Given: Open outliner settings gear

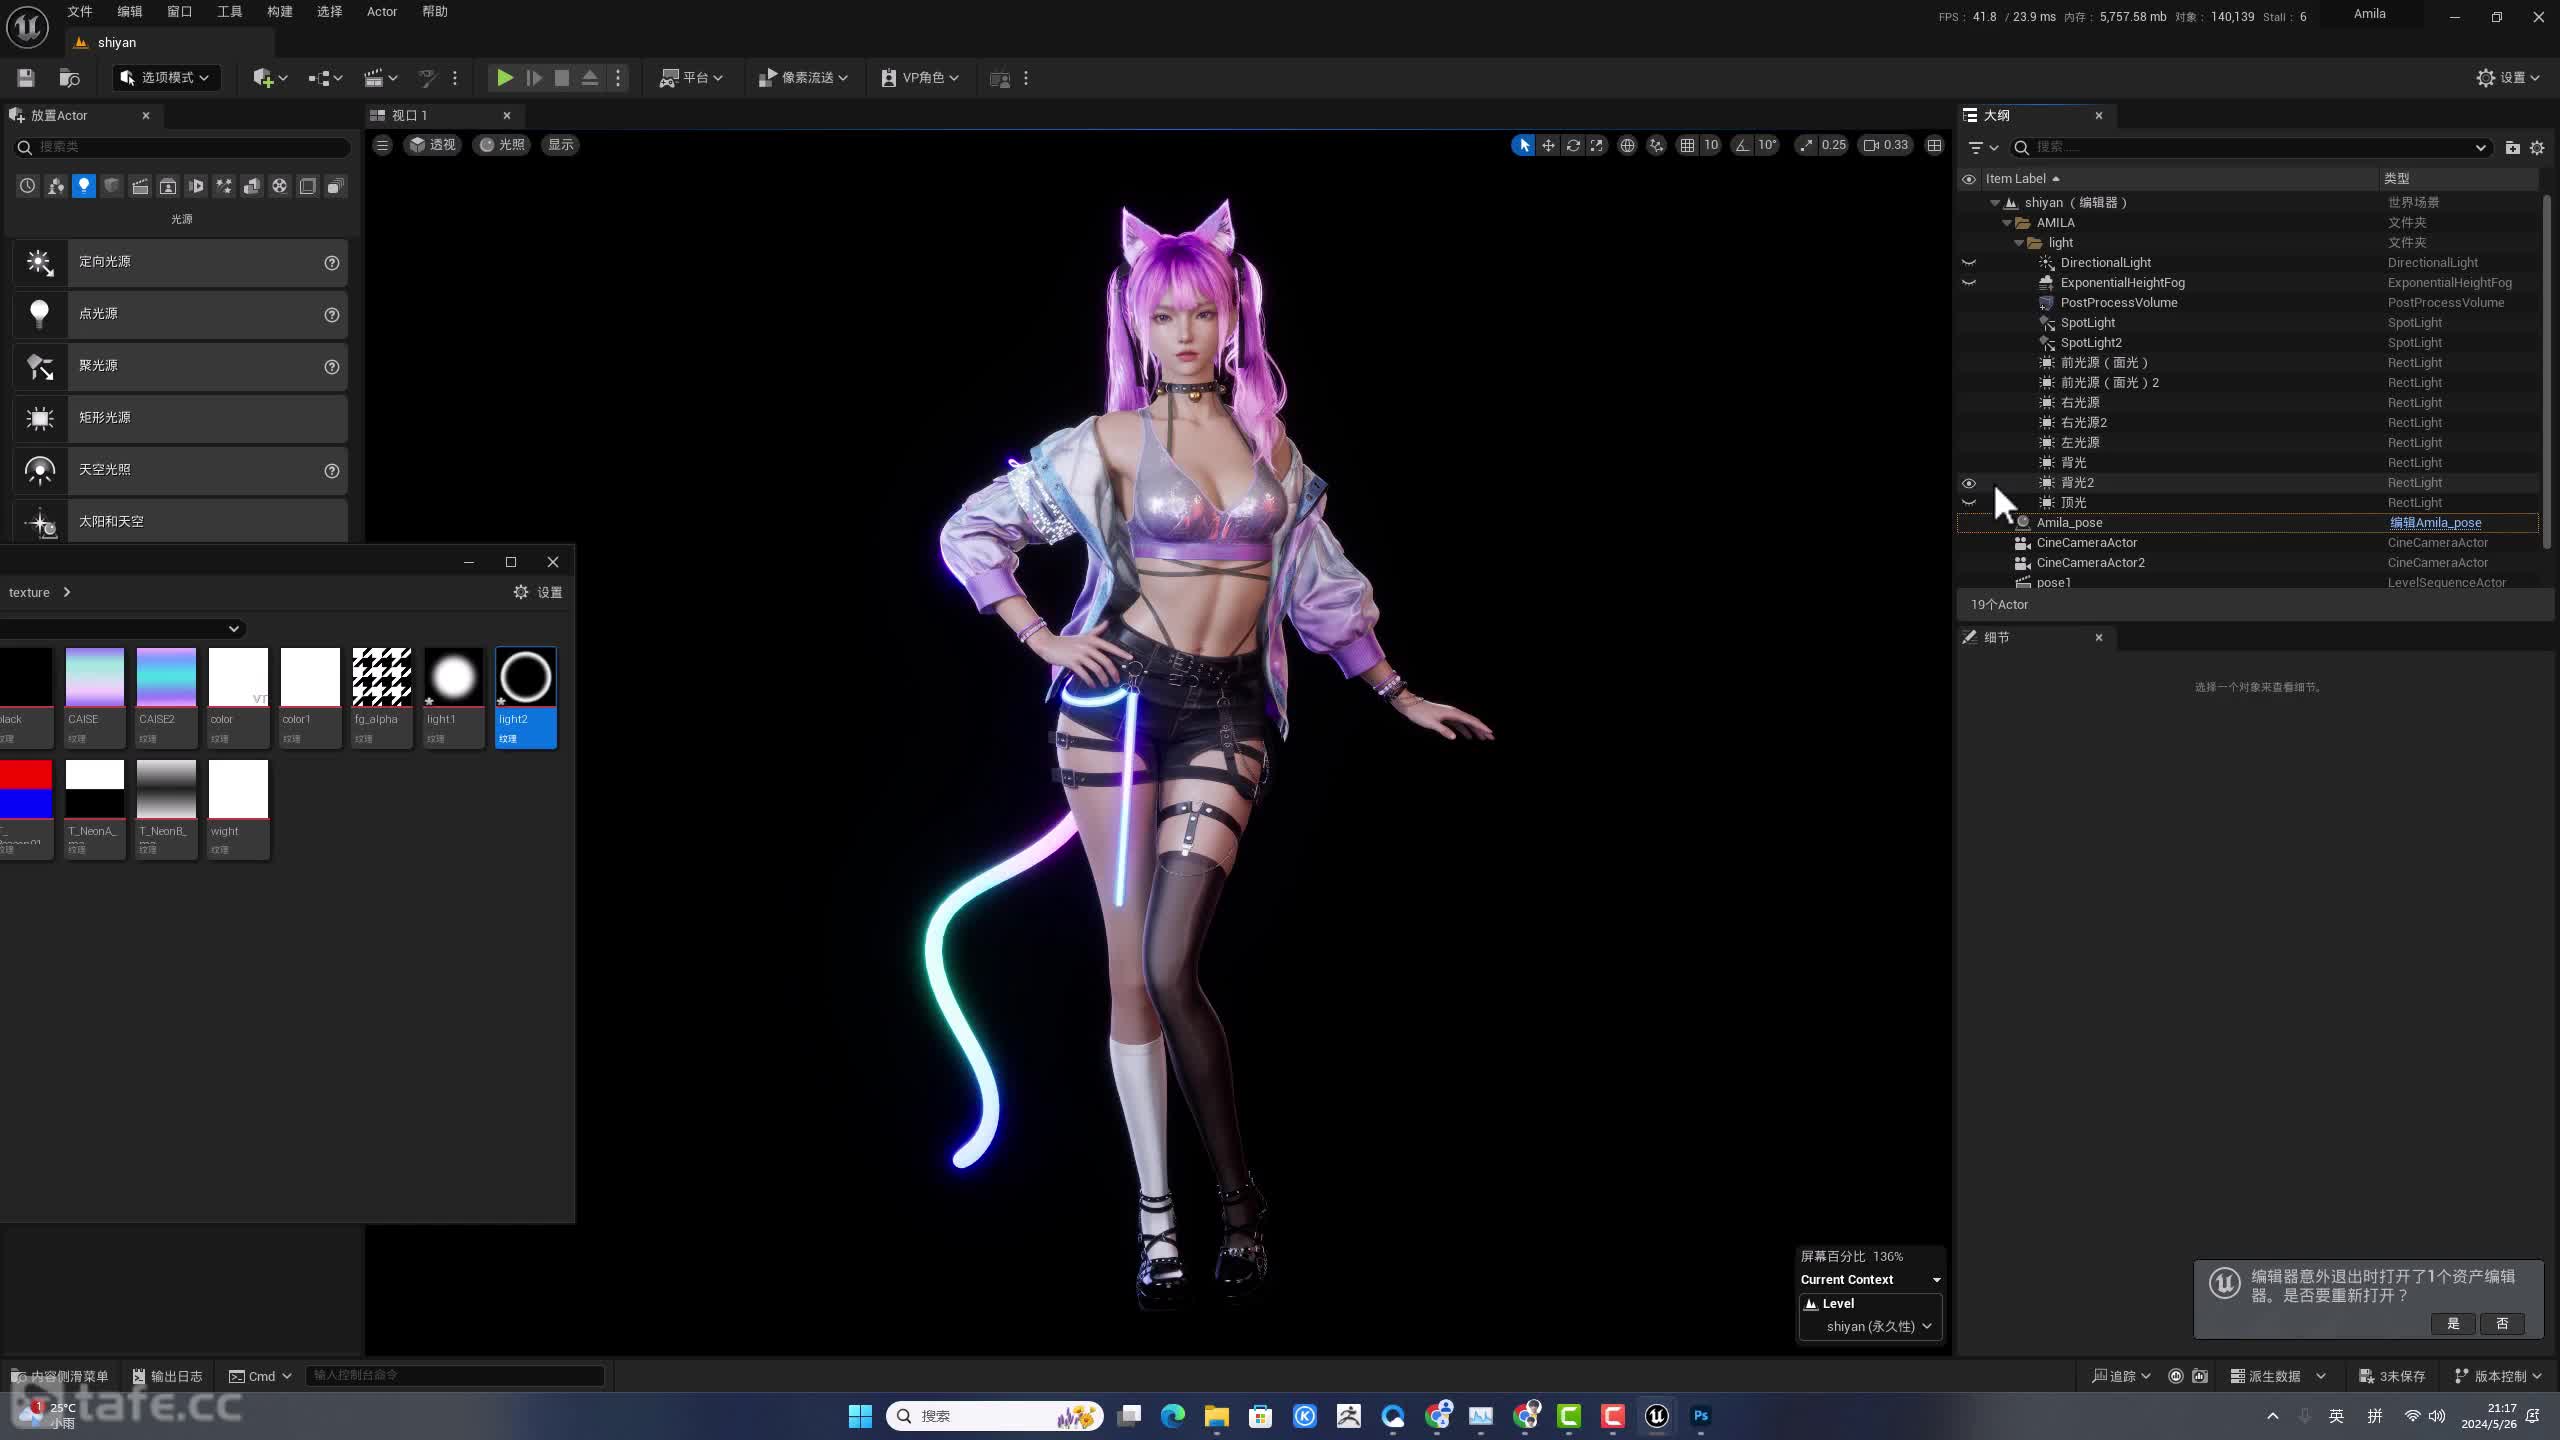Looking at the screenshot, I should (x=2537, y=148).
